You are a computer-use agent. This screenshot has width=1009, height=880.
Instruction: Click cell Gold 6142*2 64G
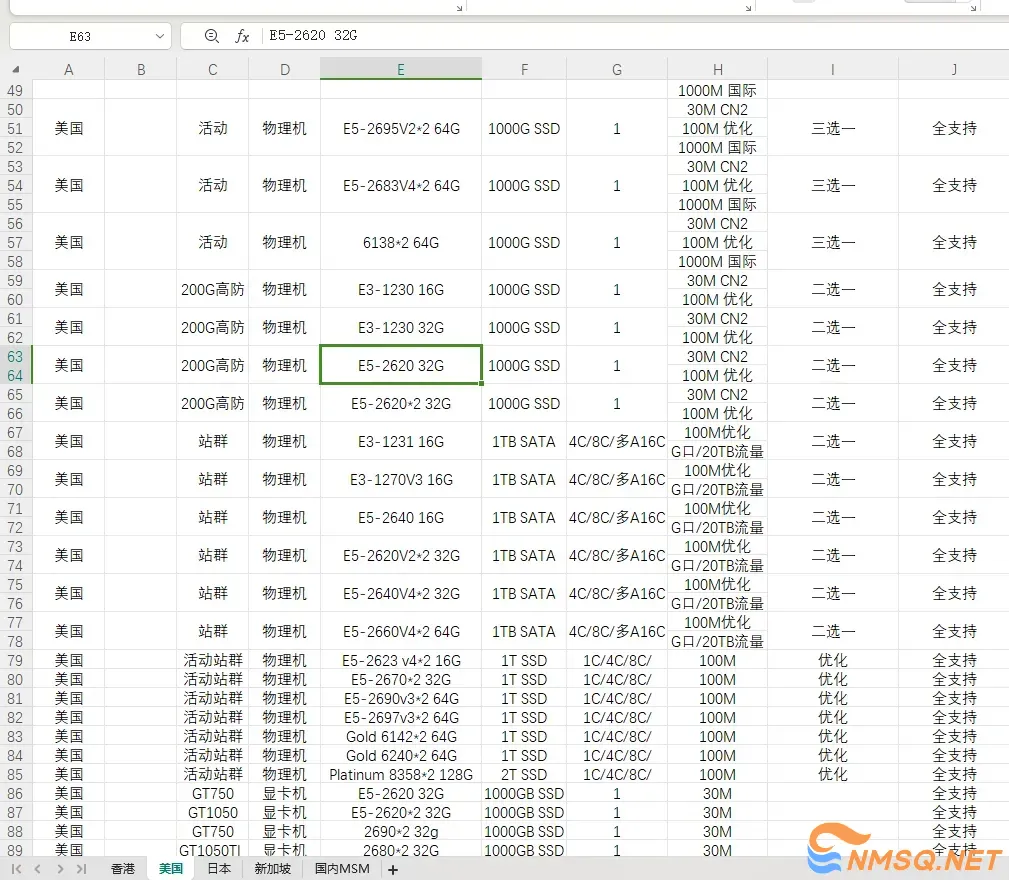(401, 737)
